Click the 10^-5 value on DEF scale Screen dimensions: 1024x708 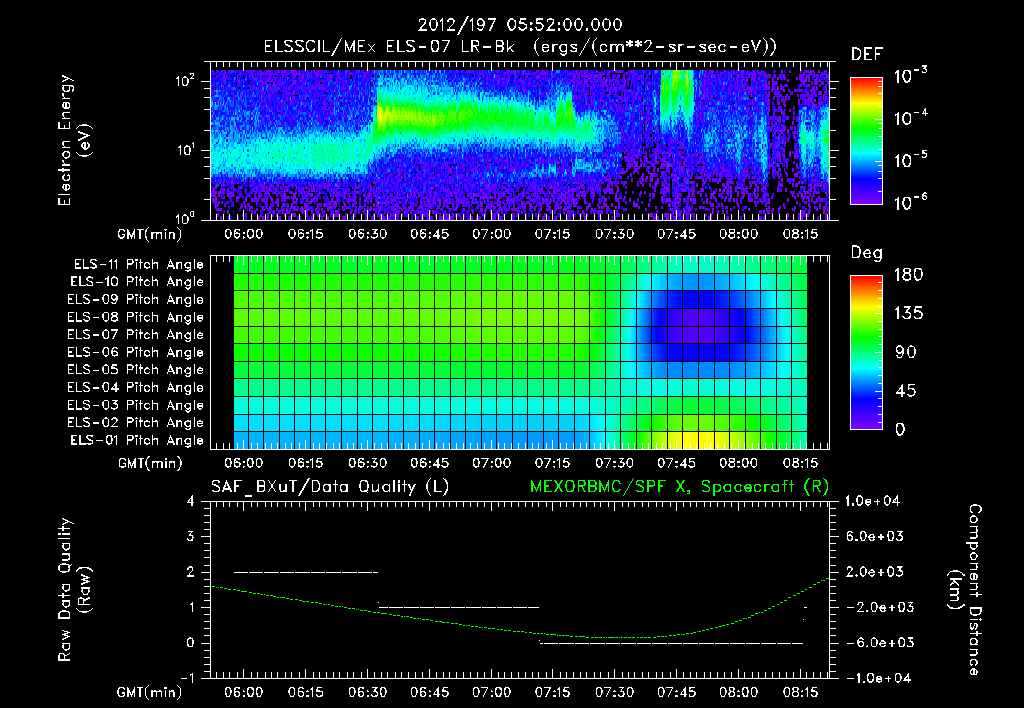tap(911, 160)
